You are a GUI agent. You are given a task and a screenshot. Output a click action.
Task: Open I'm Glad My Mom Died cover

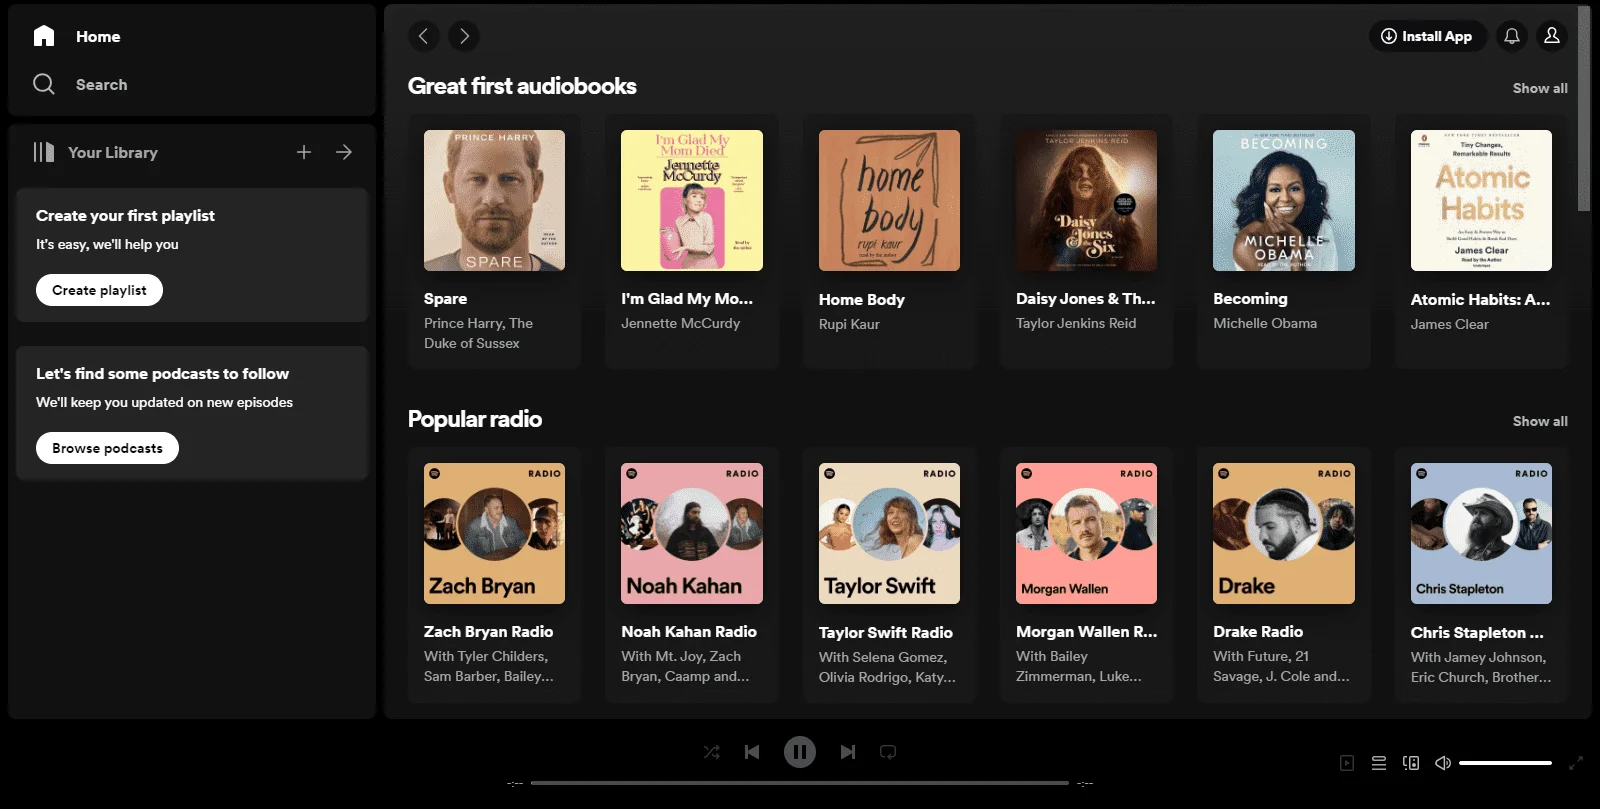click(x=692, y=200)
